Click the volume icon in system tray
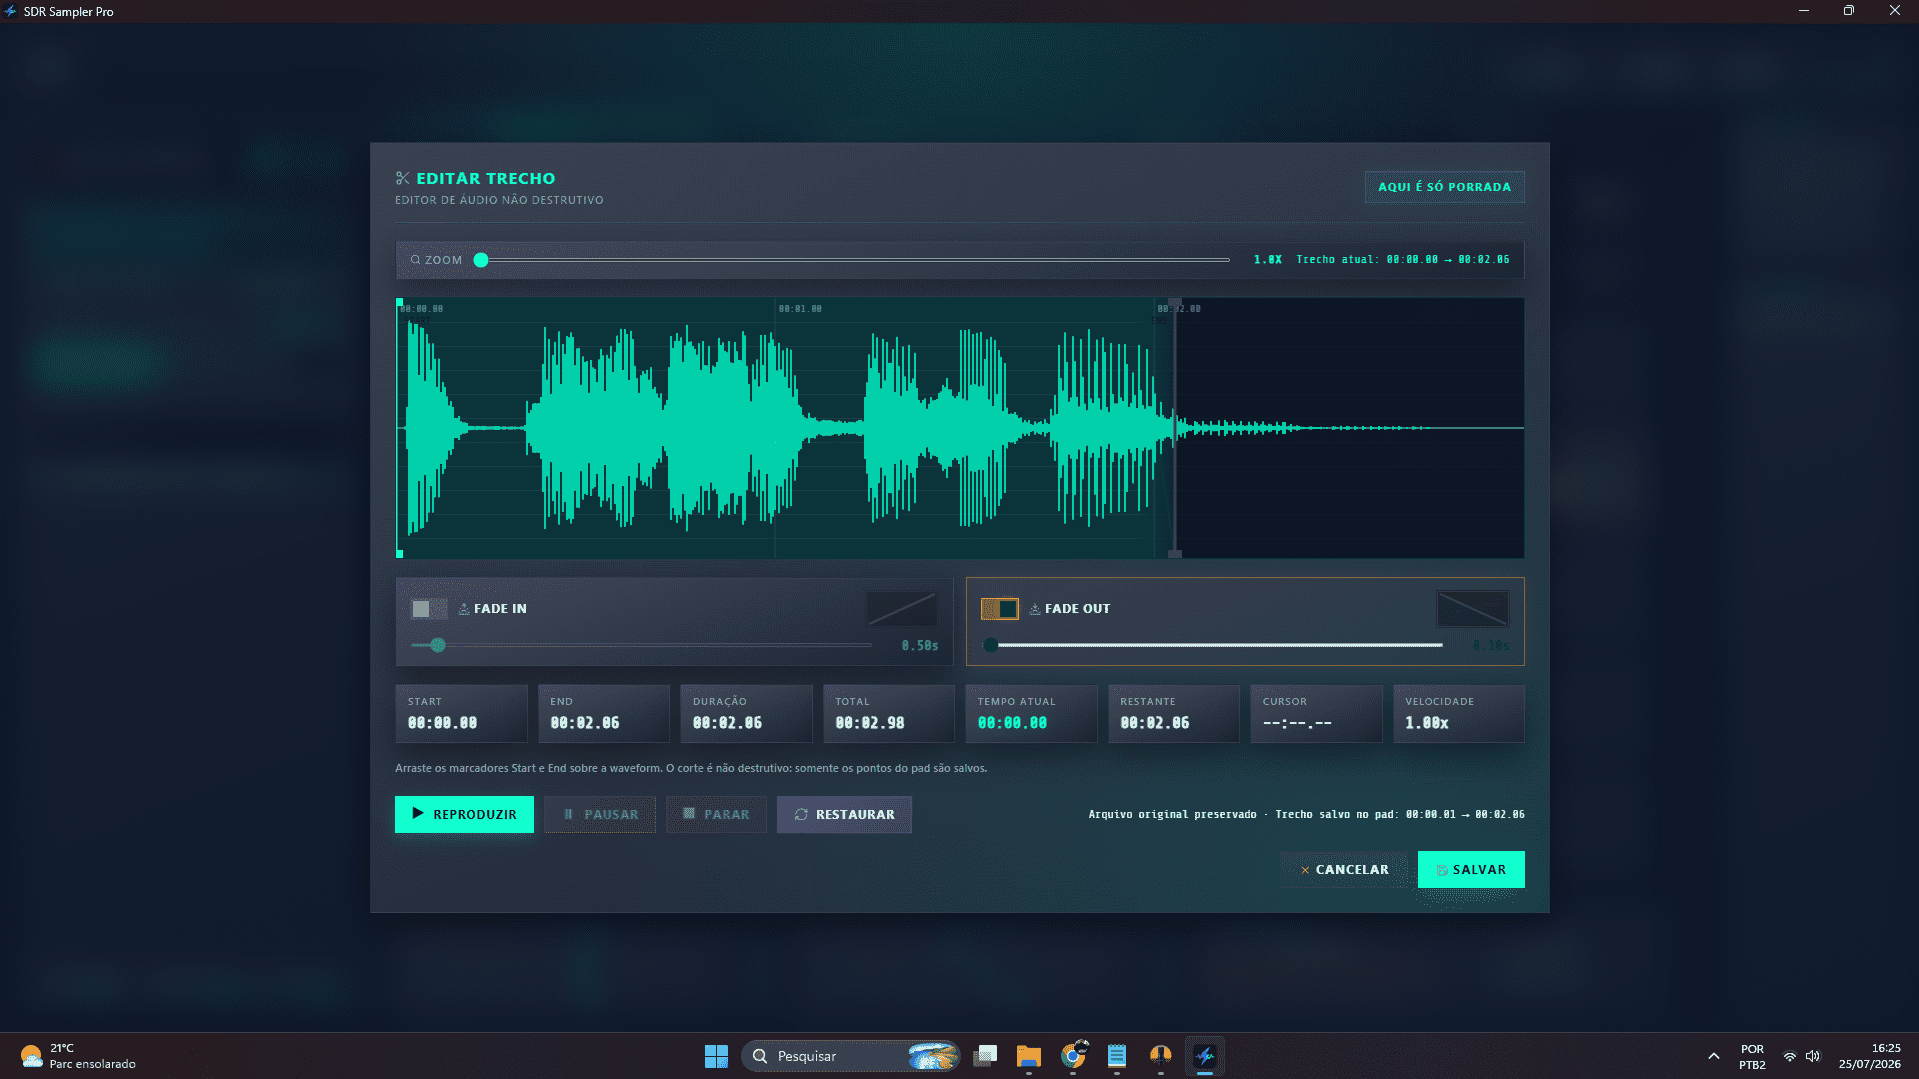This screenshot has height=1079, width=1919. point(1813,1056)
